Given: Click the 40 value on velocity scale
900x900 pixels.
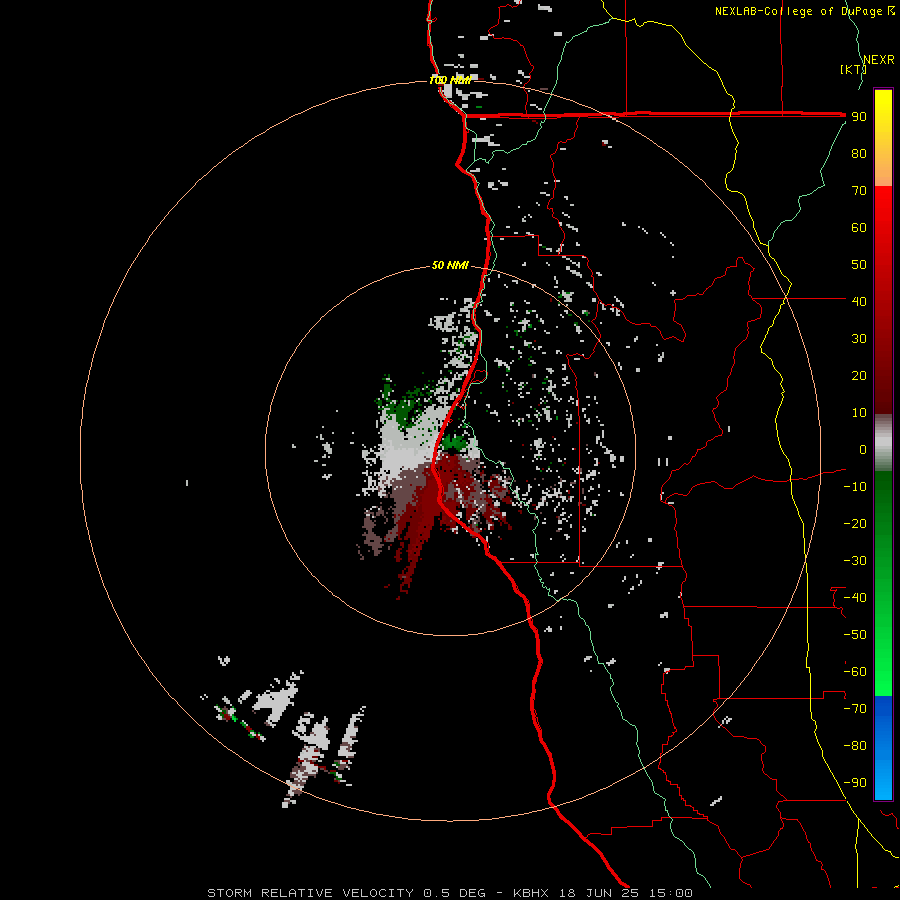Looking at the screenshot, I should coord(859,301).
